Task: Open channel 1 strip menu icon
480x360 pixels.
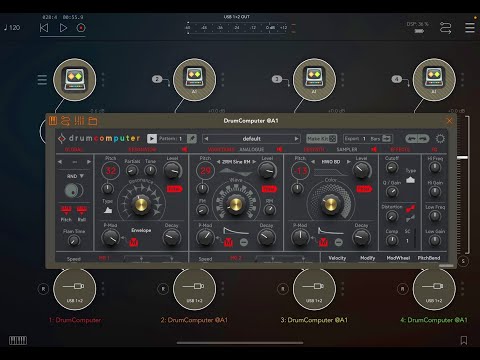Action: (42, 80)
